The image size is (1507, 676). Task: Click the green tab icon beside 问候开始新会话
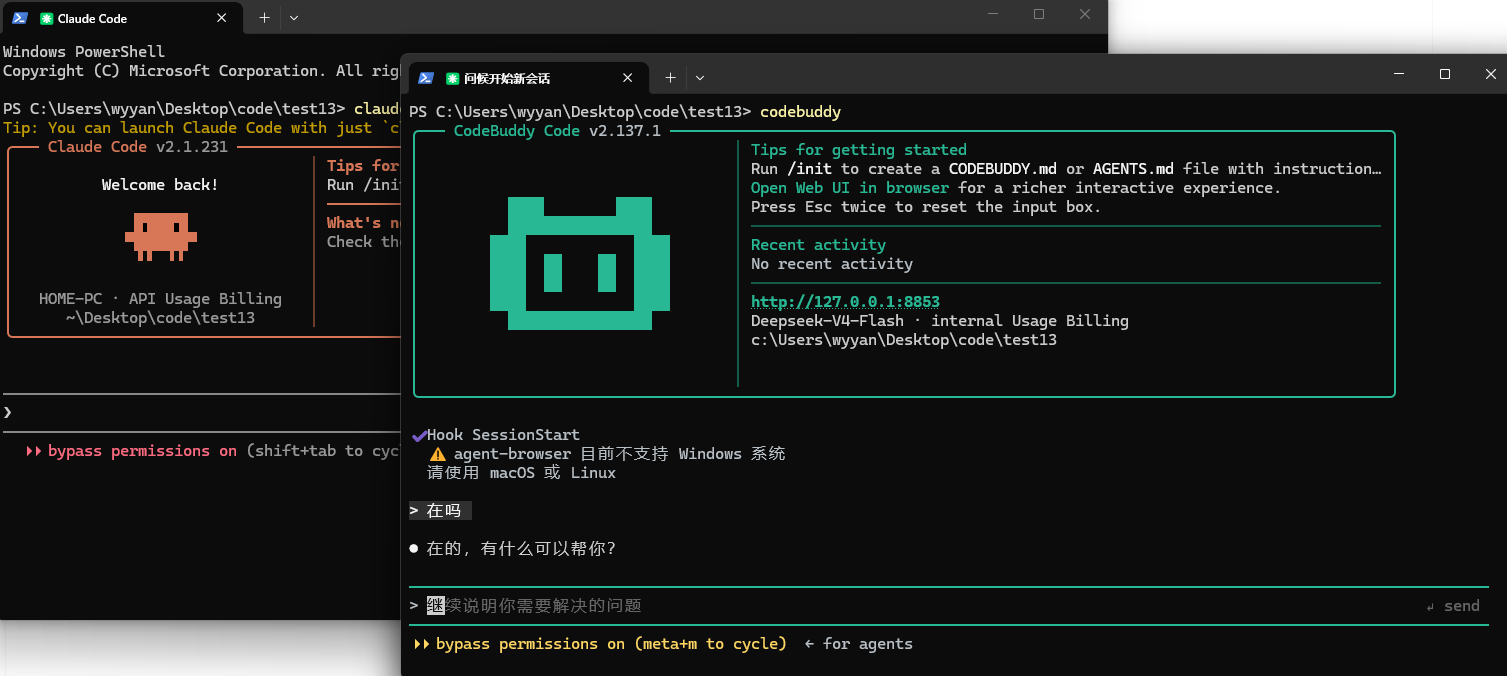[453, 78]
